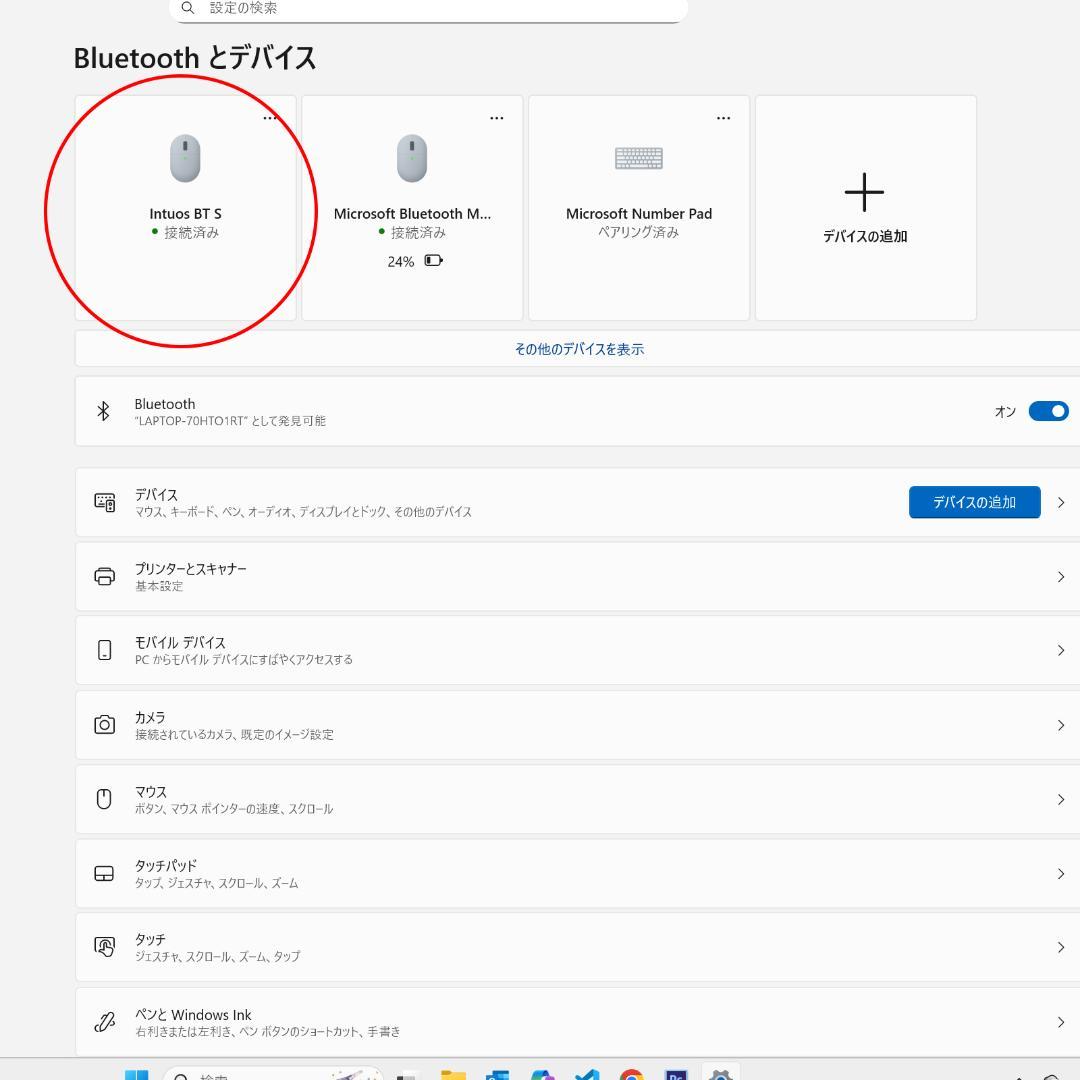This screenshot has width=1080, height=1080.
Task: Focus the 設定の検索 search field
Action: [x=428, y=10]
